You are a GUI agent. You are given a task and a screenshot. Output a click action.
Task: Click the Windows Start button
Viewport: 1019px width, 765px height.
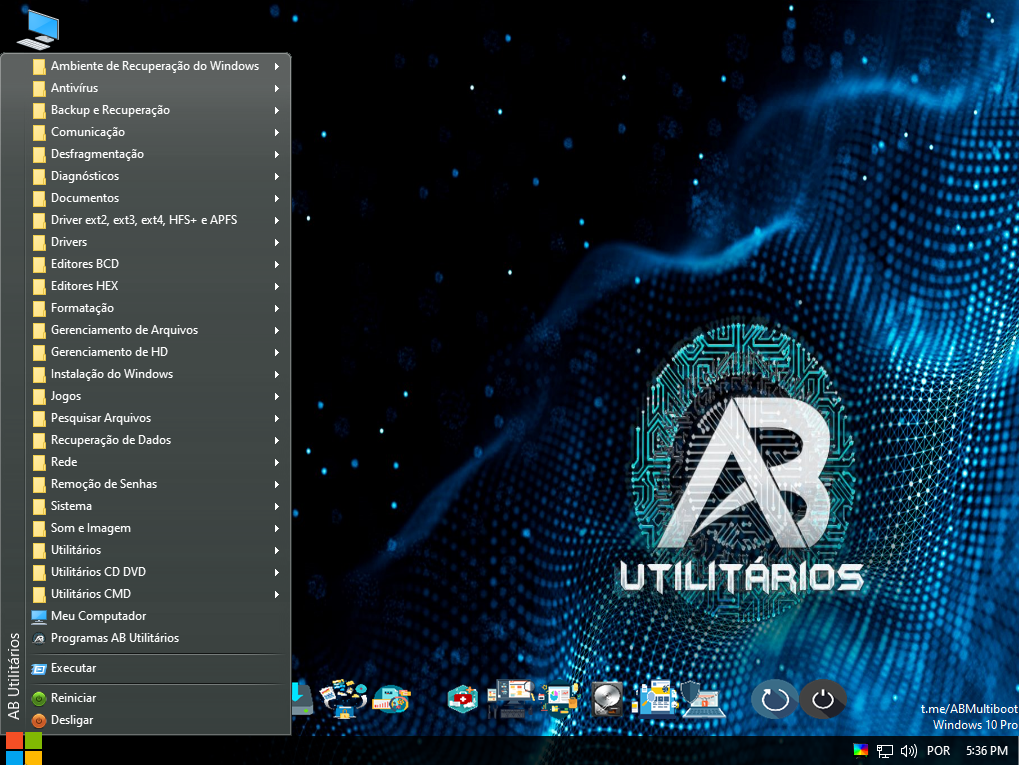(x=23, y=749)
